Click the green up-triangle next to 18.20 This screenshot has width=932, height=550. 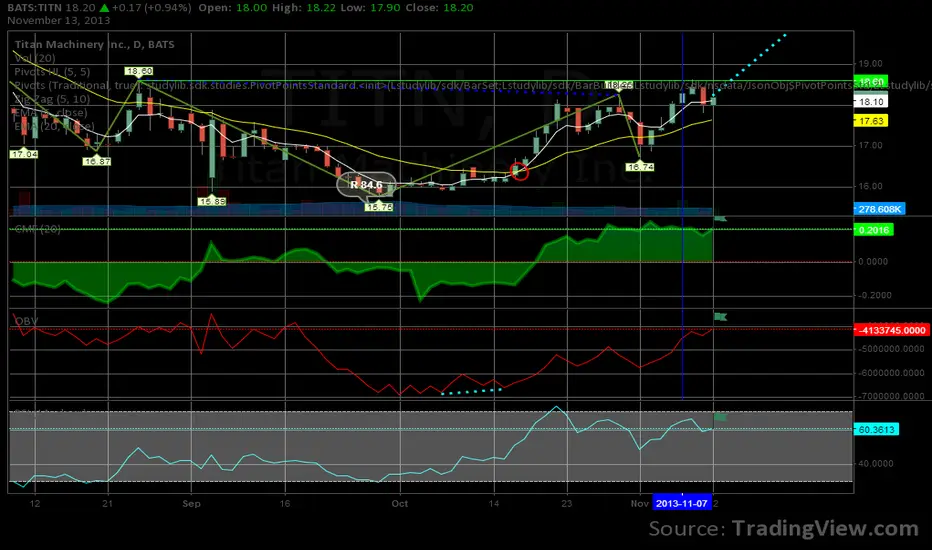(x=104, y=8)
